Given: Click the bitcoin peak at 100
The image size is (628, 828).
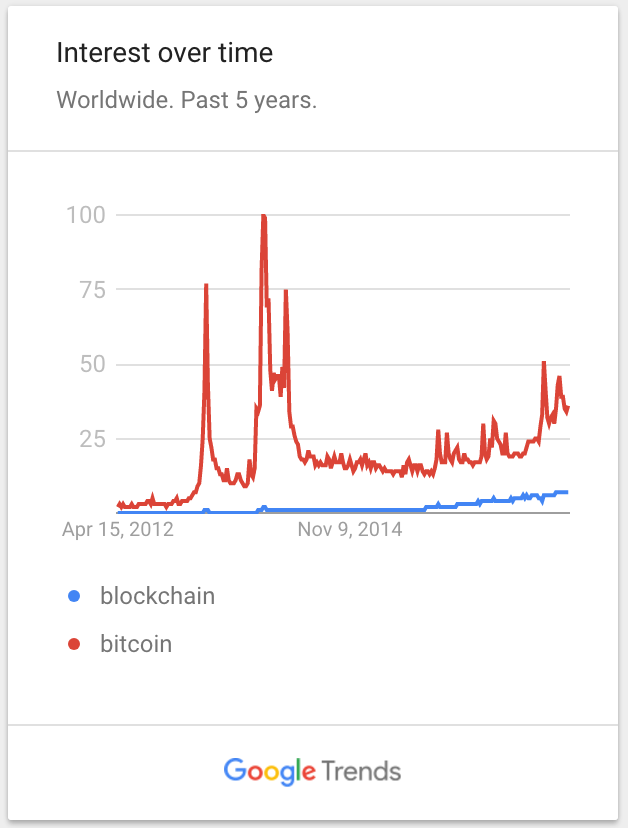Looking at the screenshot, I should click(x=264, y=217).
